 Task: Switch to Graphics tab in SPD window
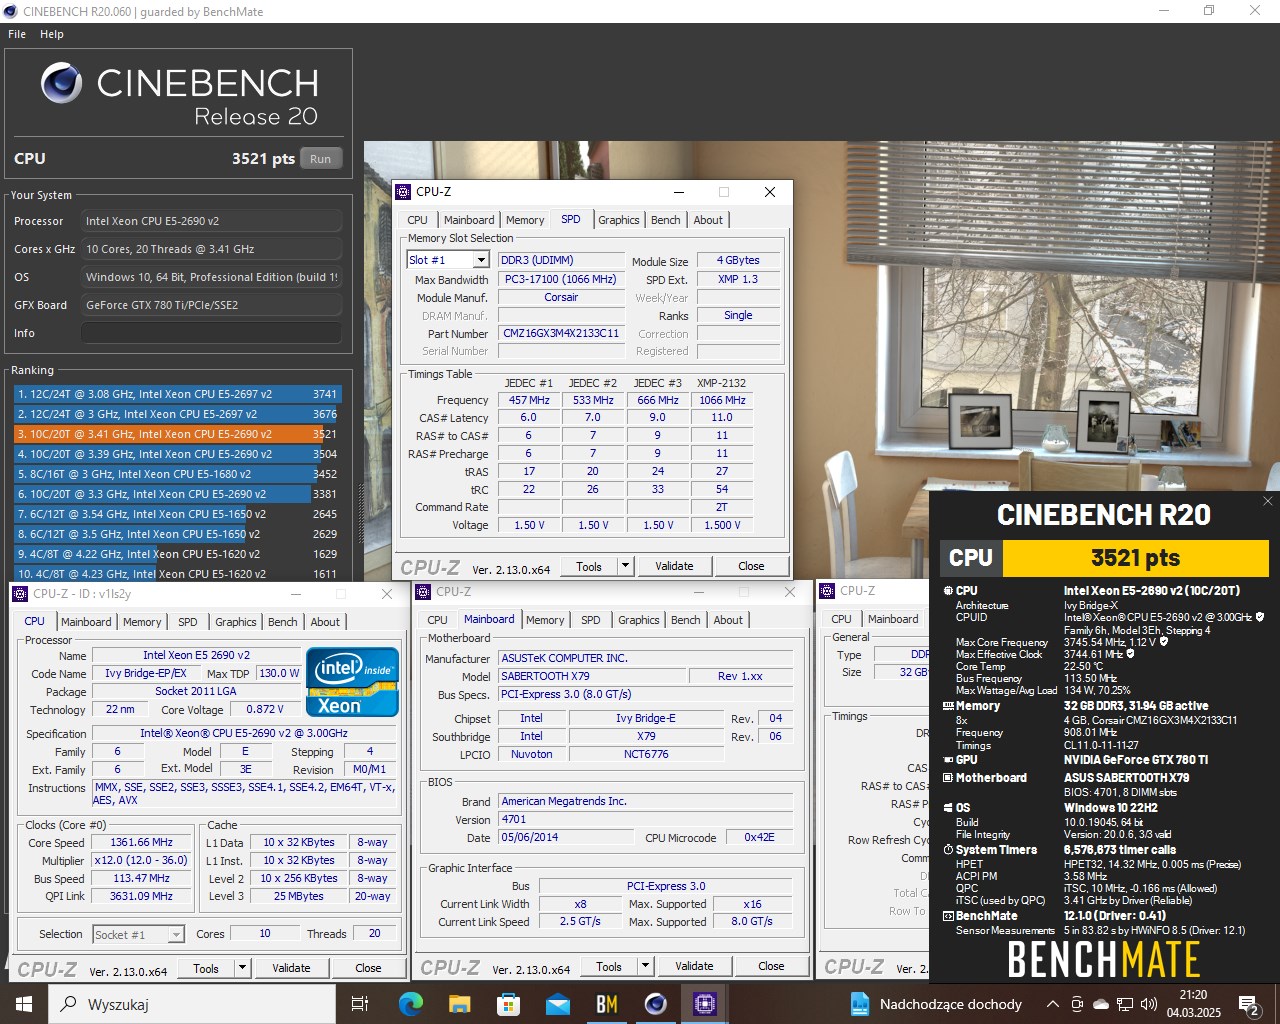coord(619,220)
